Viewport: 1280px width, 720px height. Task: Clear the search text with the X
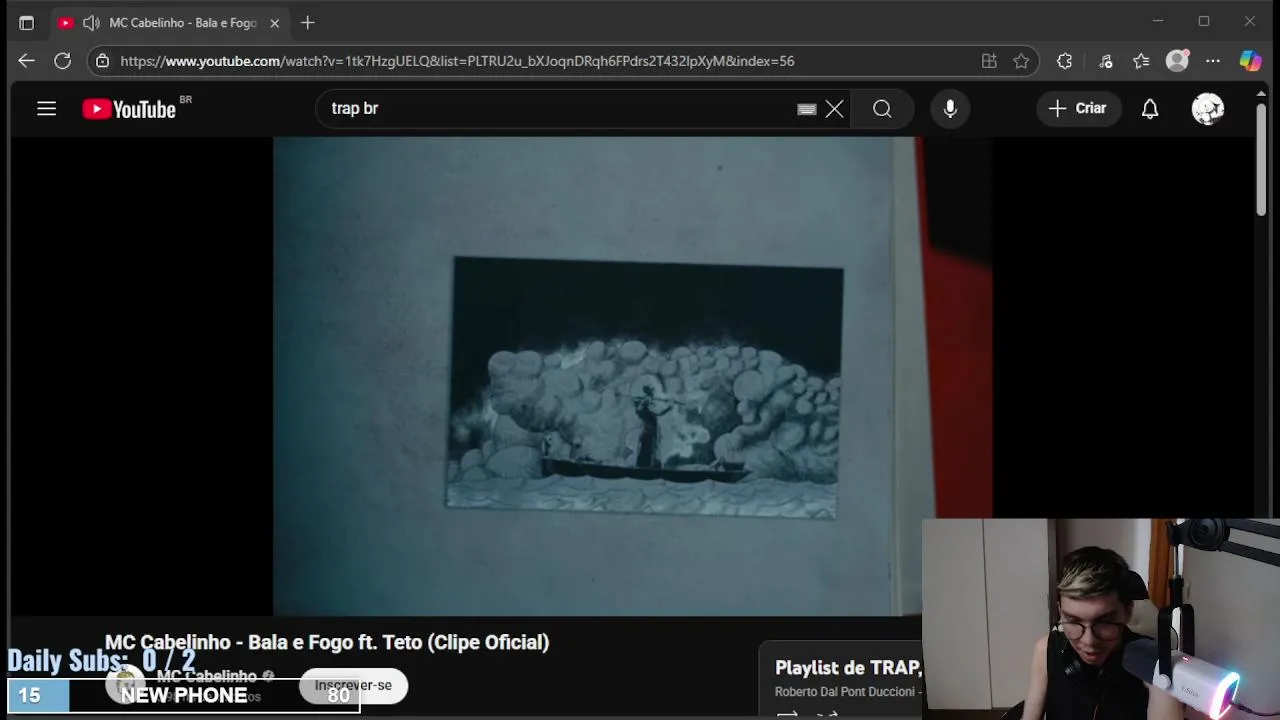835,108
